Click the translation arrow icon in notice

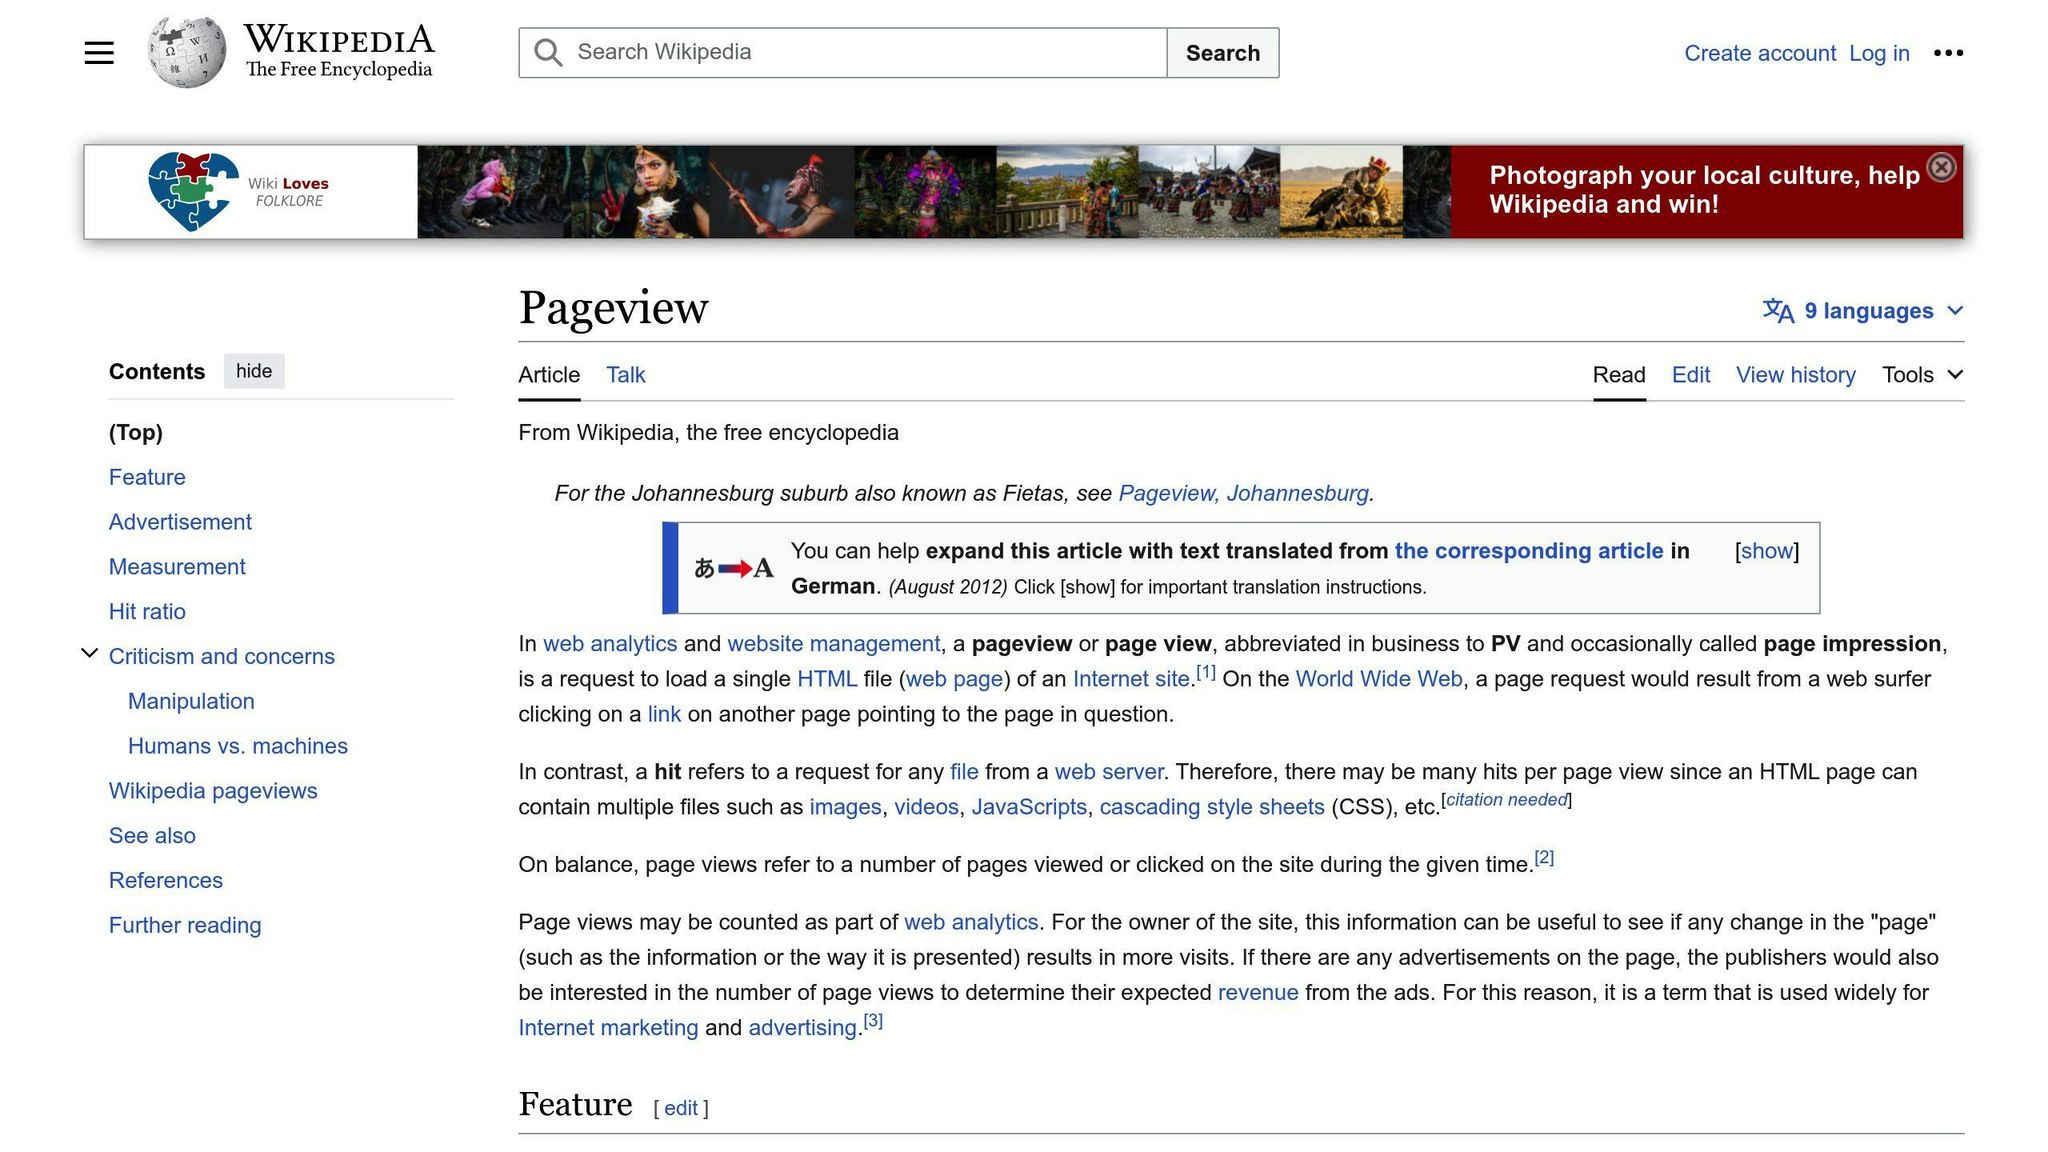(734, 568)
